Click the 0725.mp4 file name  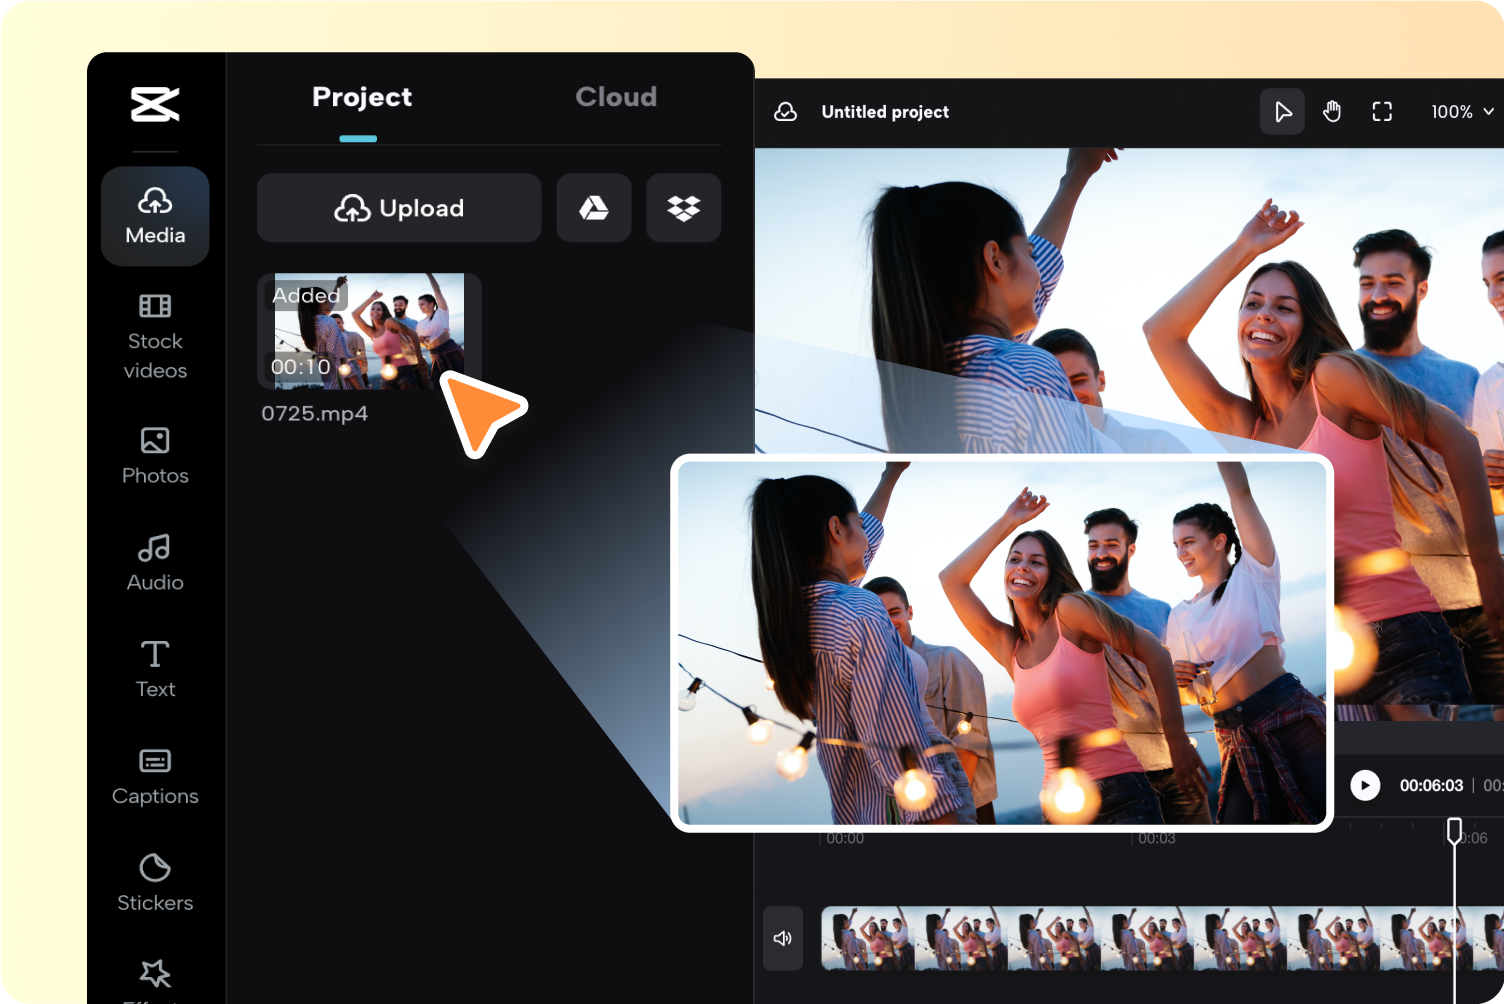point(315,414)
